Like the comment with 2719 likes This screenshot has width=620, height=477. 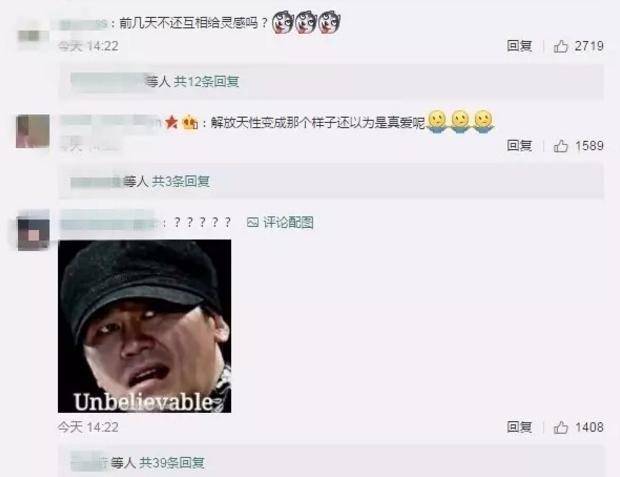pyautogui.click(x=561, y=47)
